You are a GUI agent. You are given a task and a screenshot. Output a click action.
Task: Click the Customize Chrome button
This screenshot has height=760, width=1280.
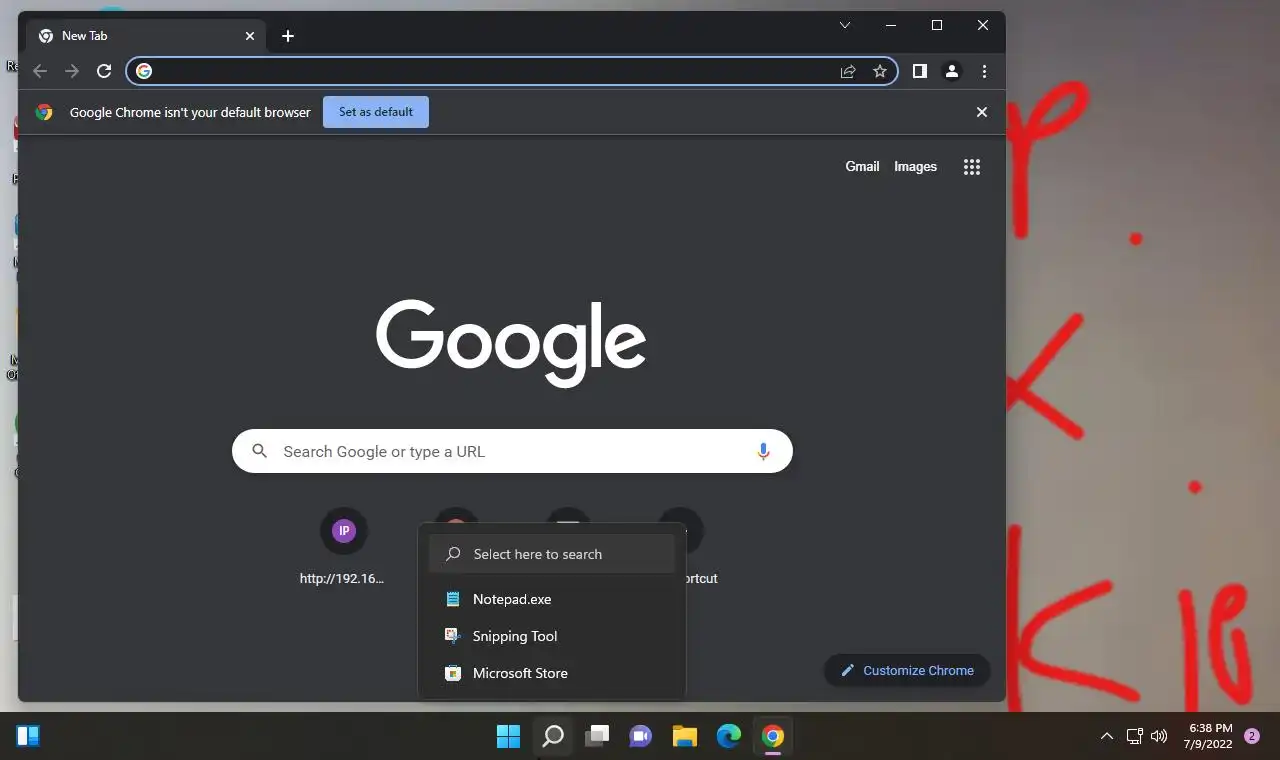click(907, 670)
